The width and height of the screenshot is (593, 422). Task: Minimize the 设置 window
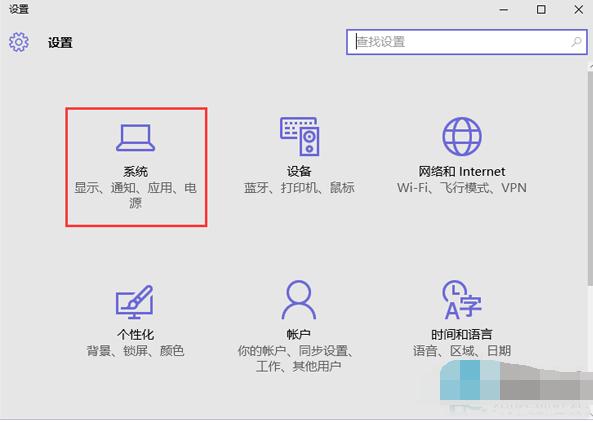pyautogui.click(x=504, y=10)
